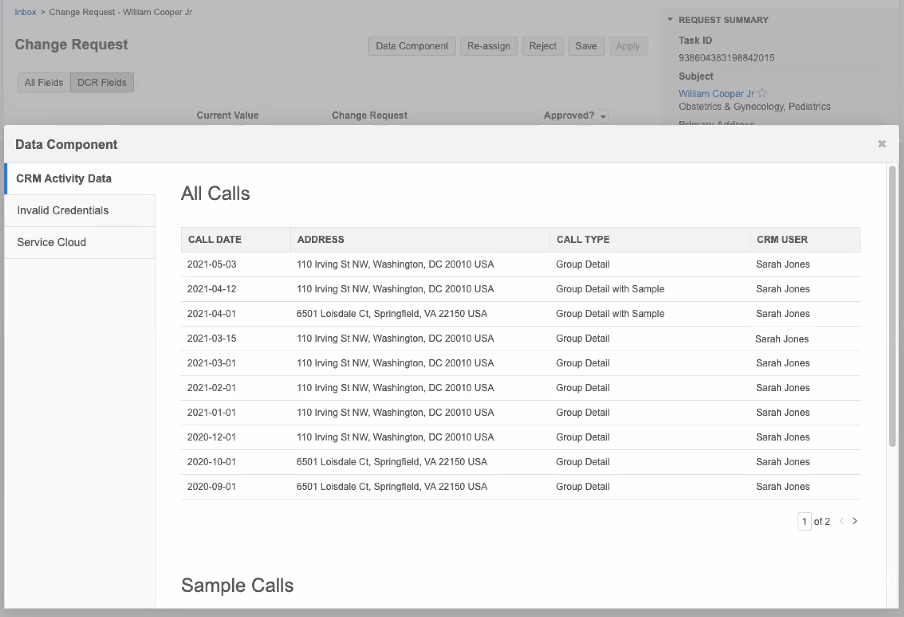Click the page number input field

804,521
